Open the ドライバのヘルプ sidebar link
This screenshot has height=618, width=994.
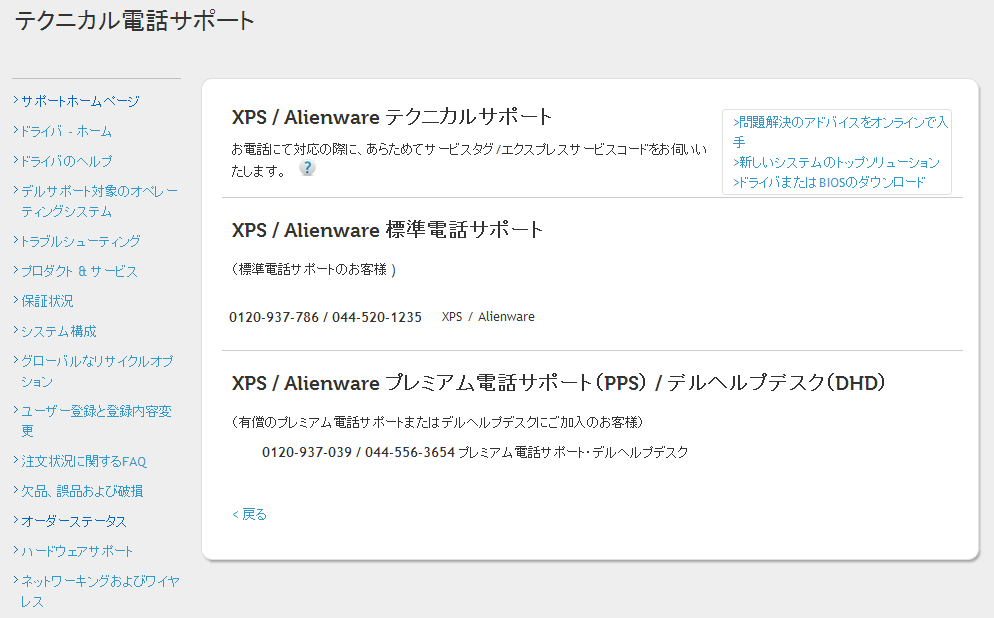[66, 161]
